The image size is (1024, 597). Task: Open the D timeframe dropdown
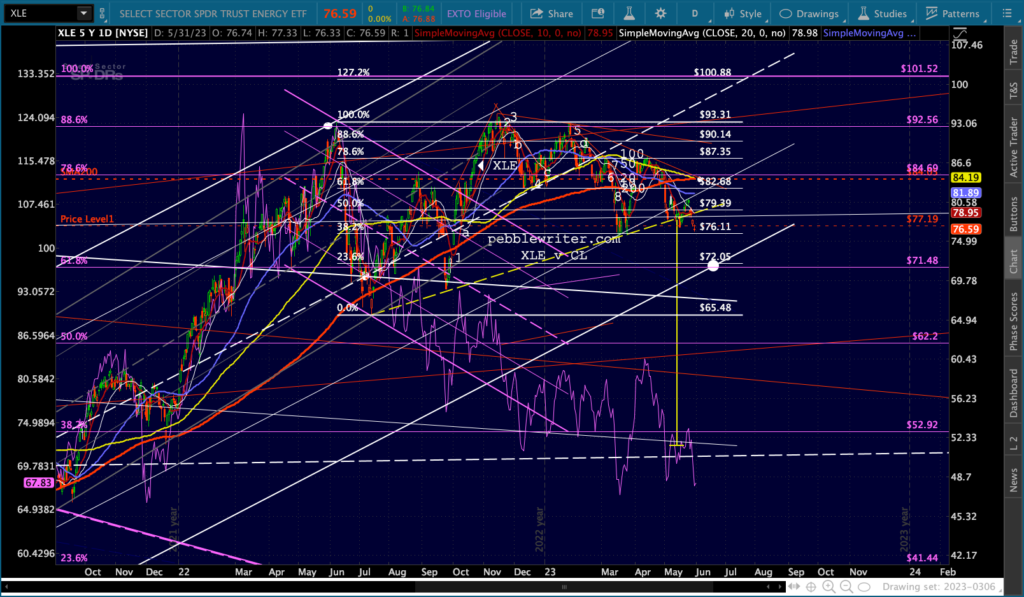pos(695,13)
